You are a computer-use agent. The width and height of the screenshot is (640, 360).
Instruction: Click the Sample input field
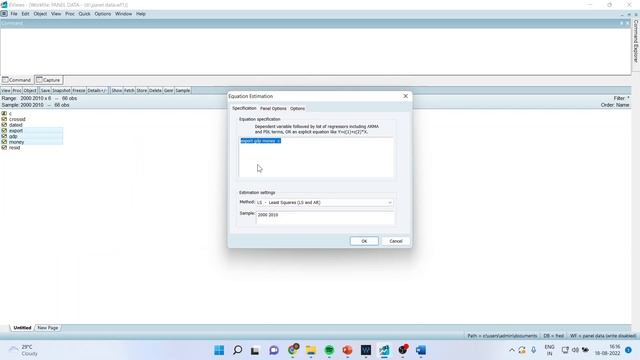point(325,218)
